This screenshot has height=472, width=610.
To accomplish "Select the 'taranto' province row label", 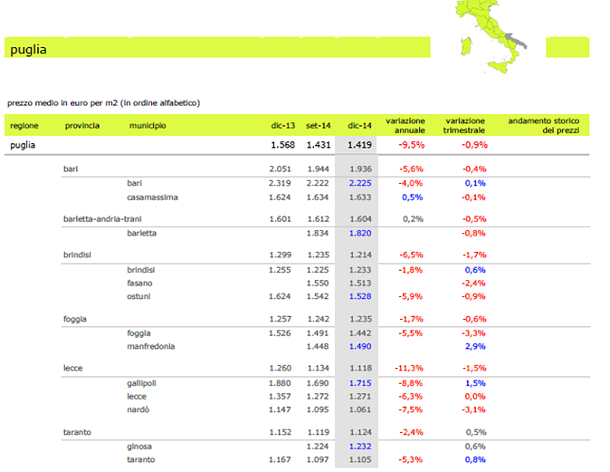I will [x=77, y=432].
